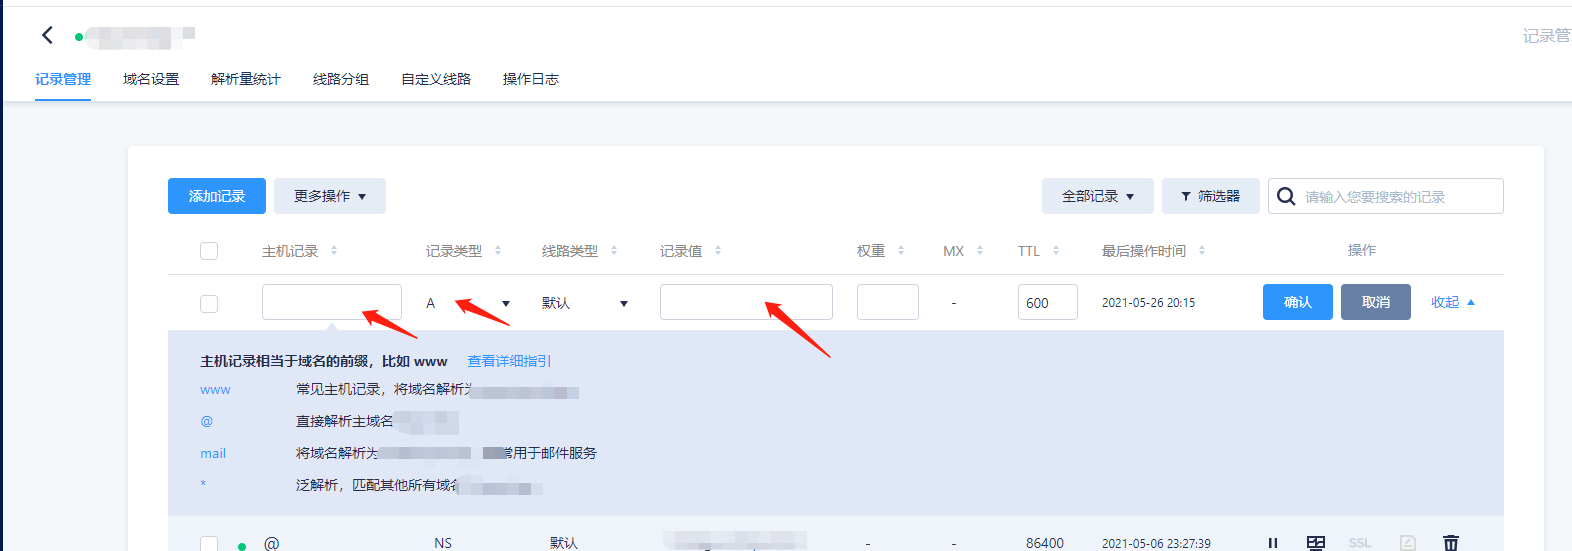Switch to 域名设置 tab
Image resolution: width=1572 pixels, height=551 pixels.
[151, 79]
